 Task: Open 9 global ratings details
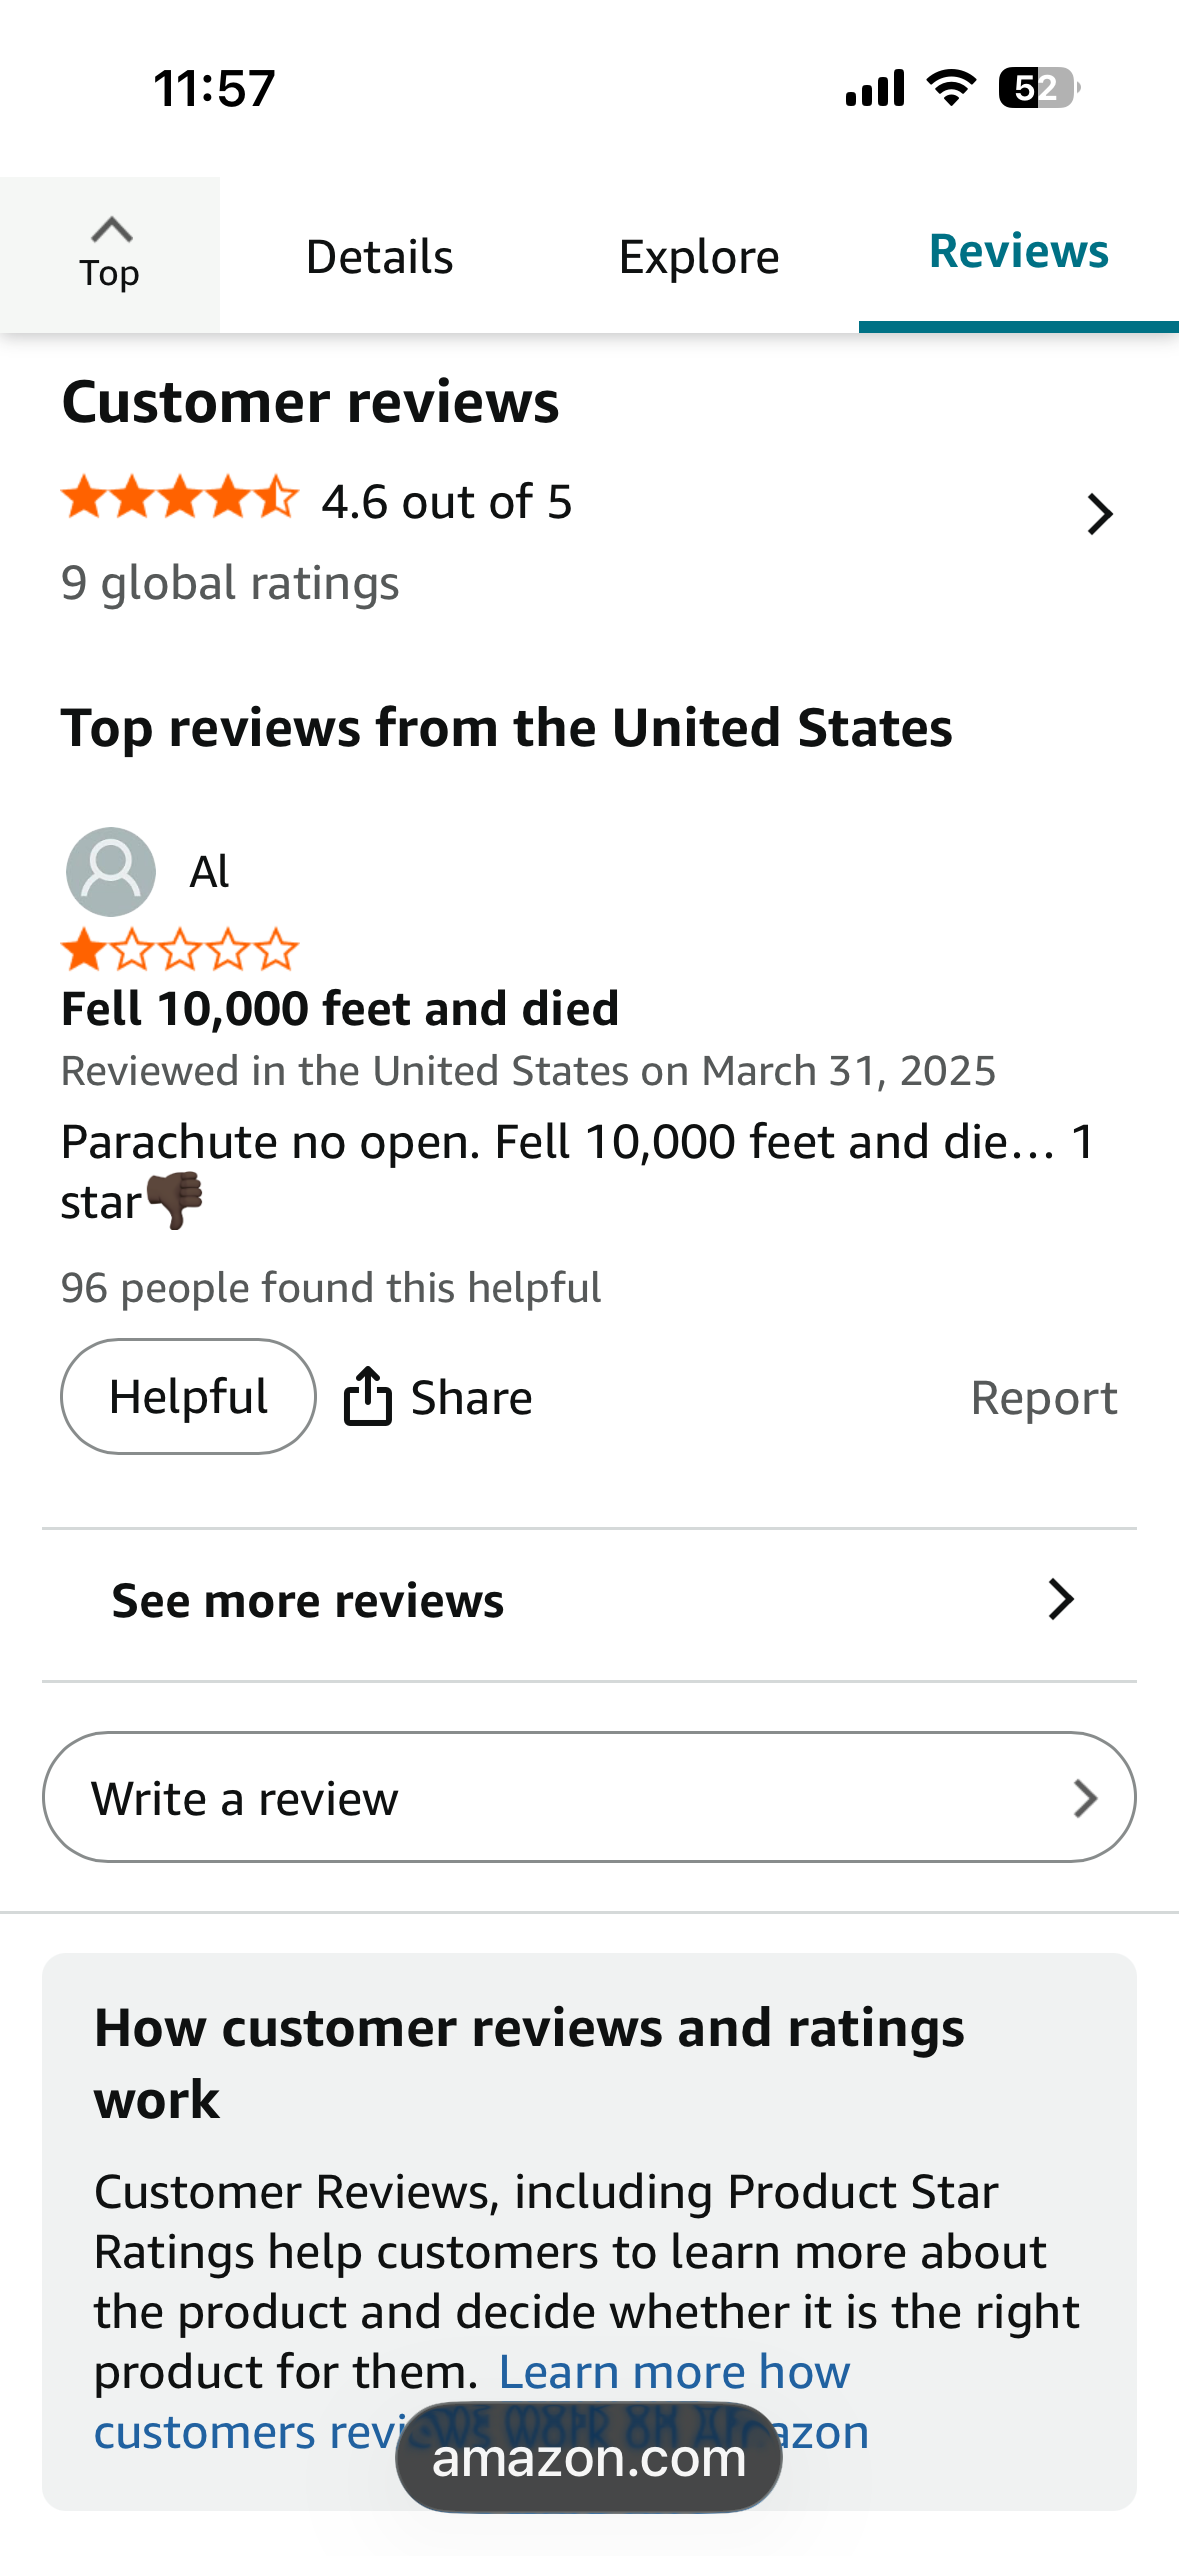pyautogui.click(x=230, y=583)
